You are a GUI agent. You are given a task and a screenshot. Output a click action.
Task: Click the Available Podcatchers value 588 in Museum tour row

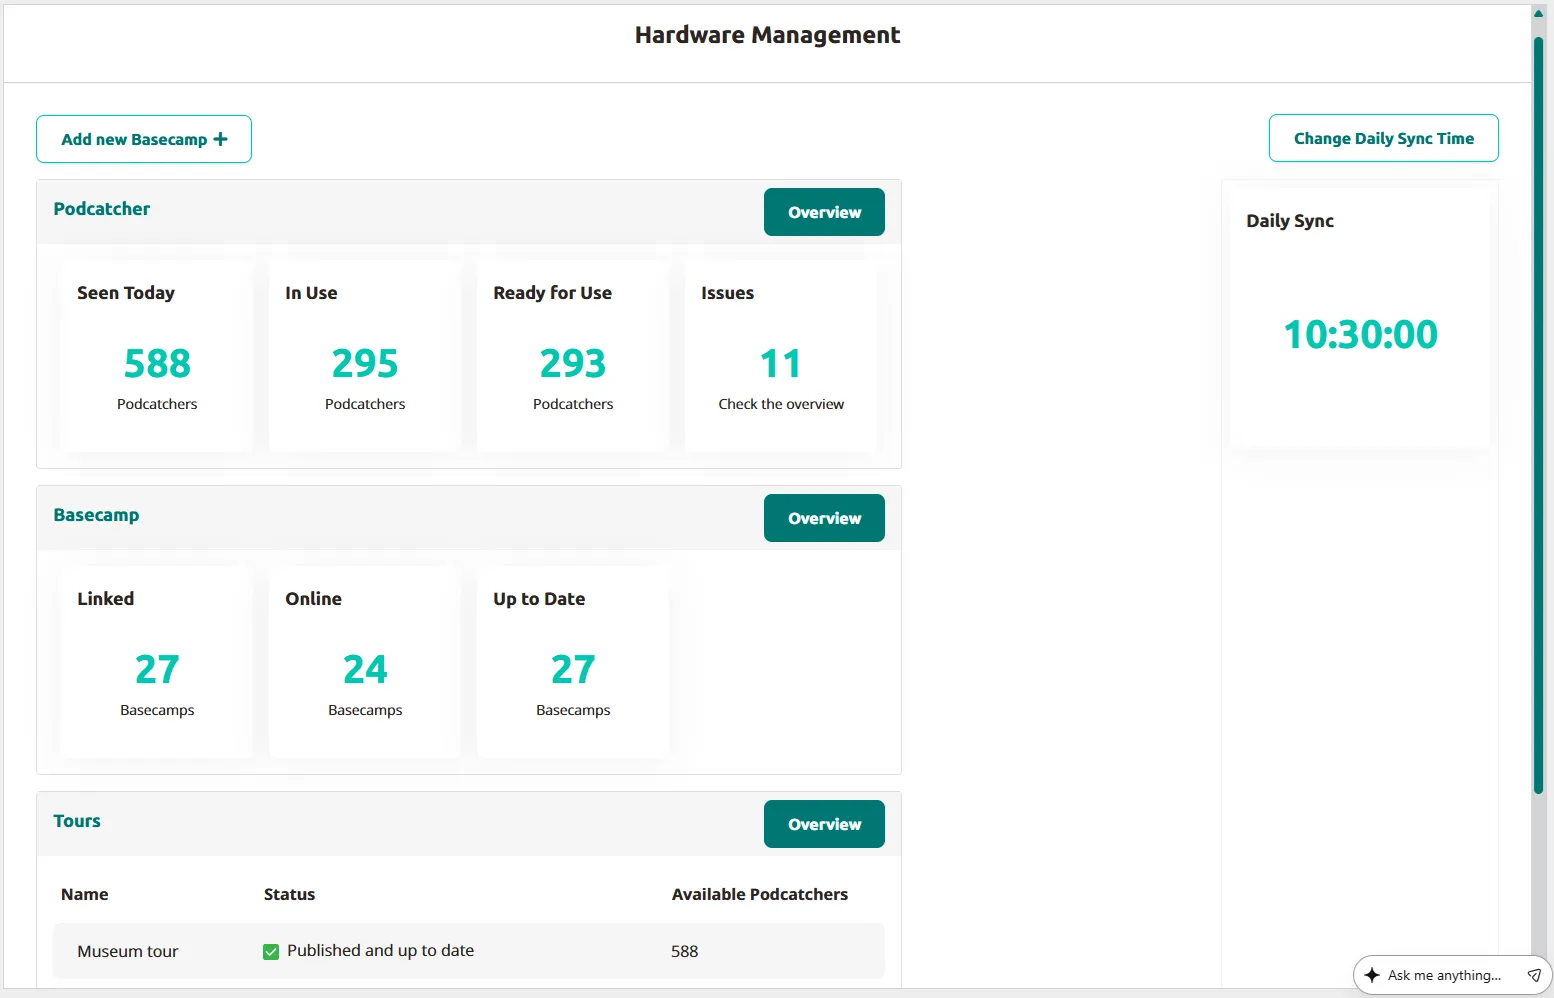pos(685,951)
